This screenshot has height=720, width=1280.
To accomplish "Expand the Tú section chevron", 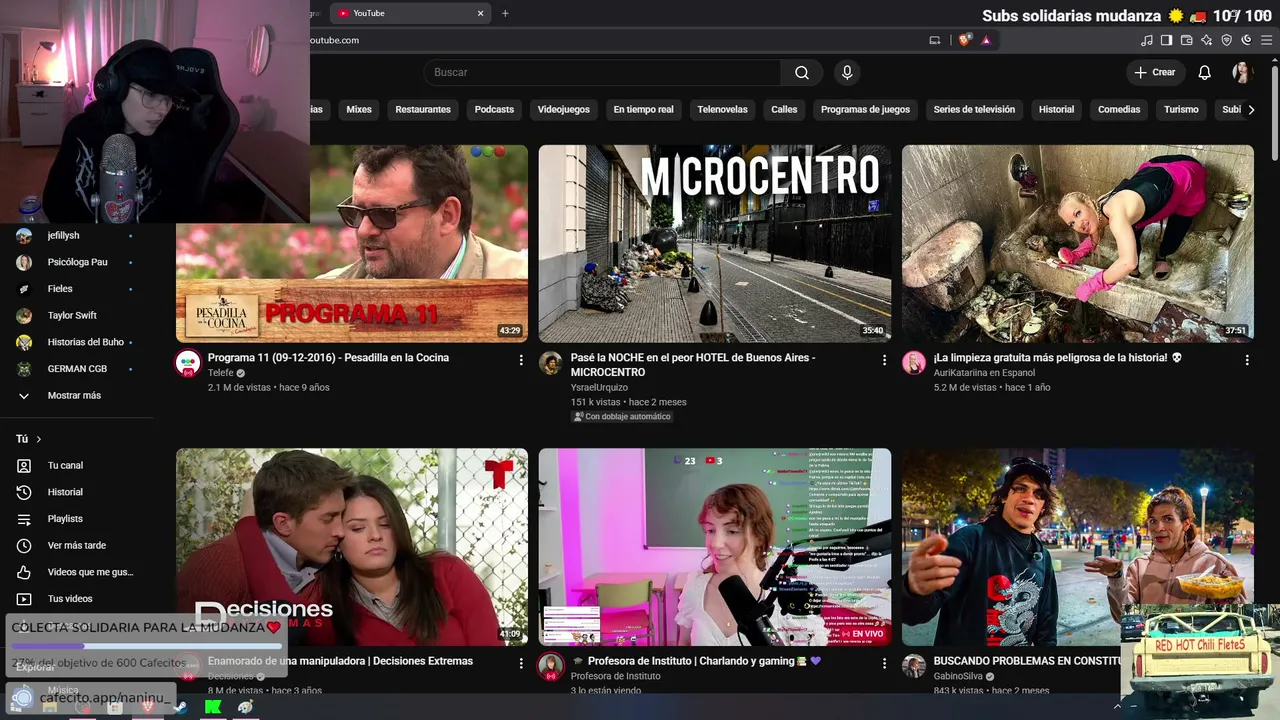I will click(39, 439).
